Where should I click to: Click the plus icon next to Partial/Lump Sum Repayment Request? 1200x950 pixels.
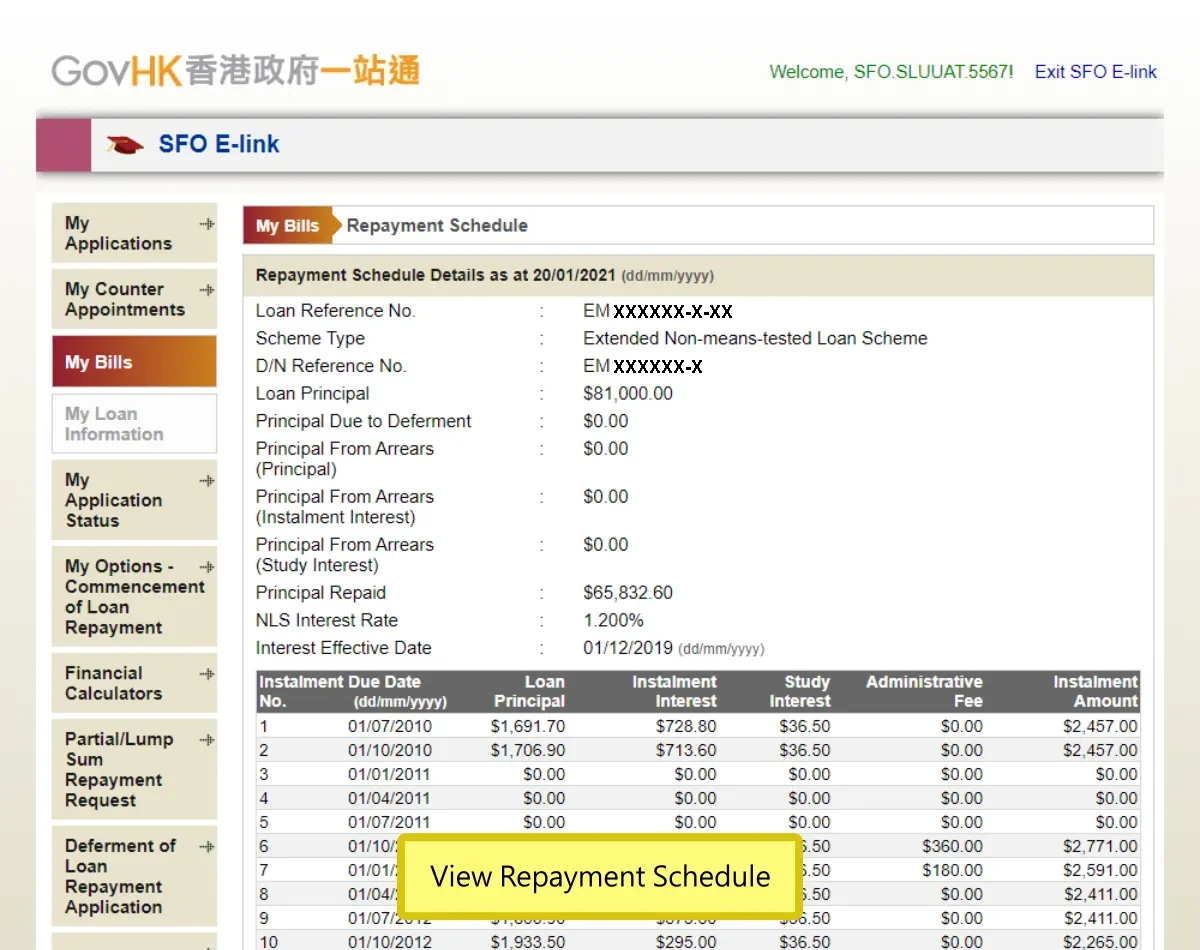pyautogui.click(x=207, y=738)
